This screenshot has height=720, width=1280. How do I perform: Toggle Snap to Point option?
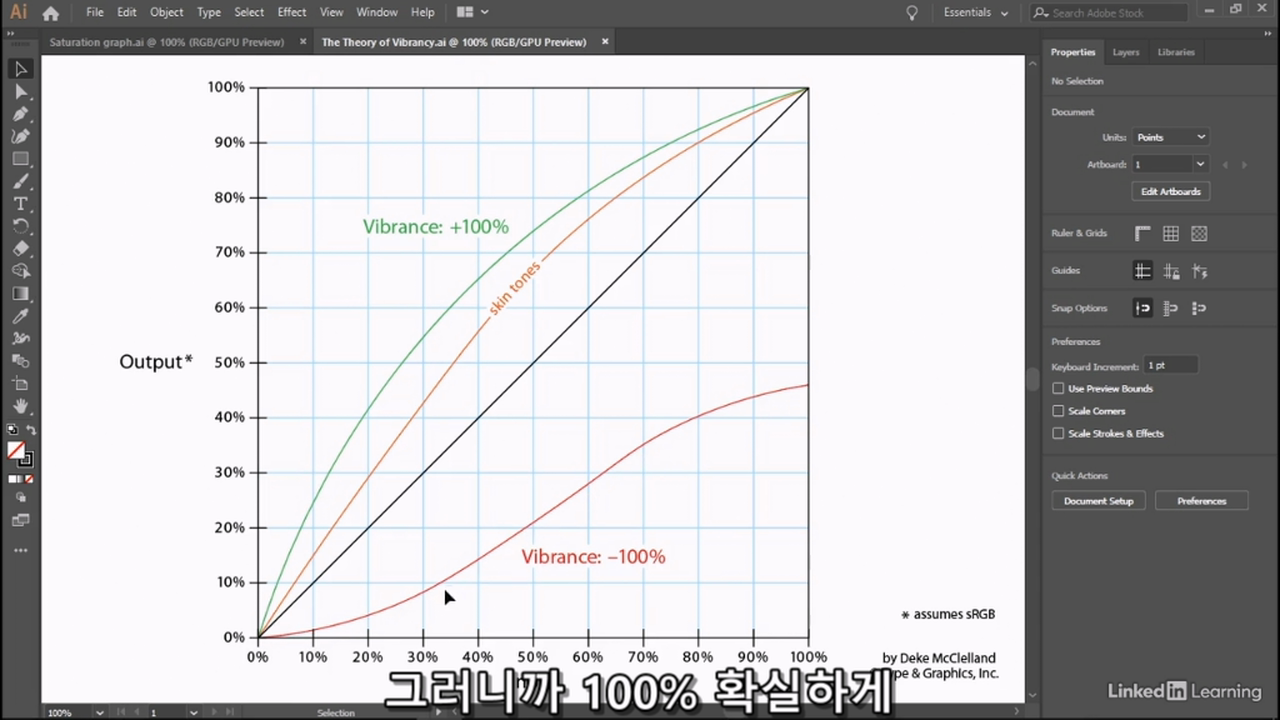pyautogui.click(x=1143, y=308)
